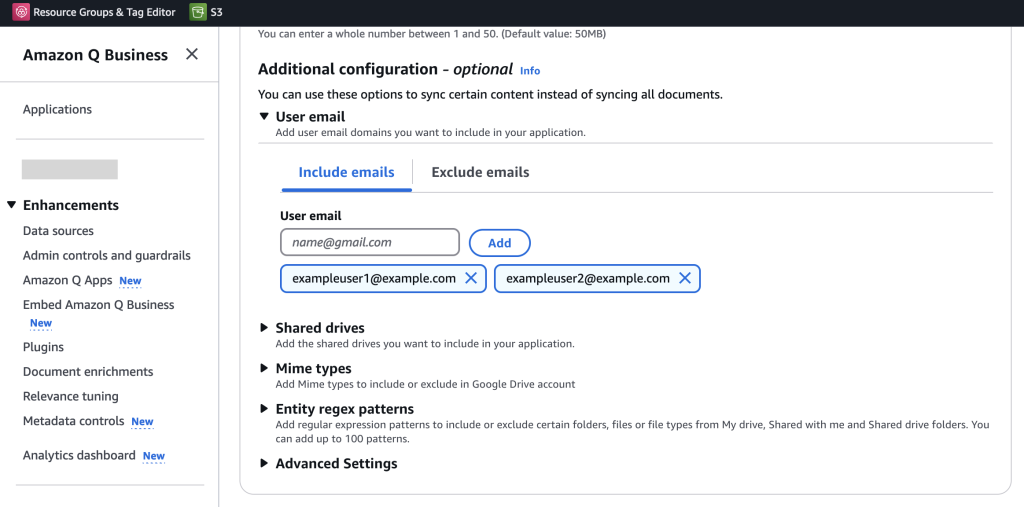Open Plugins in the sidebar
This screenshot has width=1024, height=507.
[43, 347]
